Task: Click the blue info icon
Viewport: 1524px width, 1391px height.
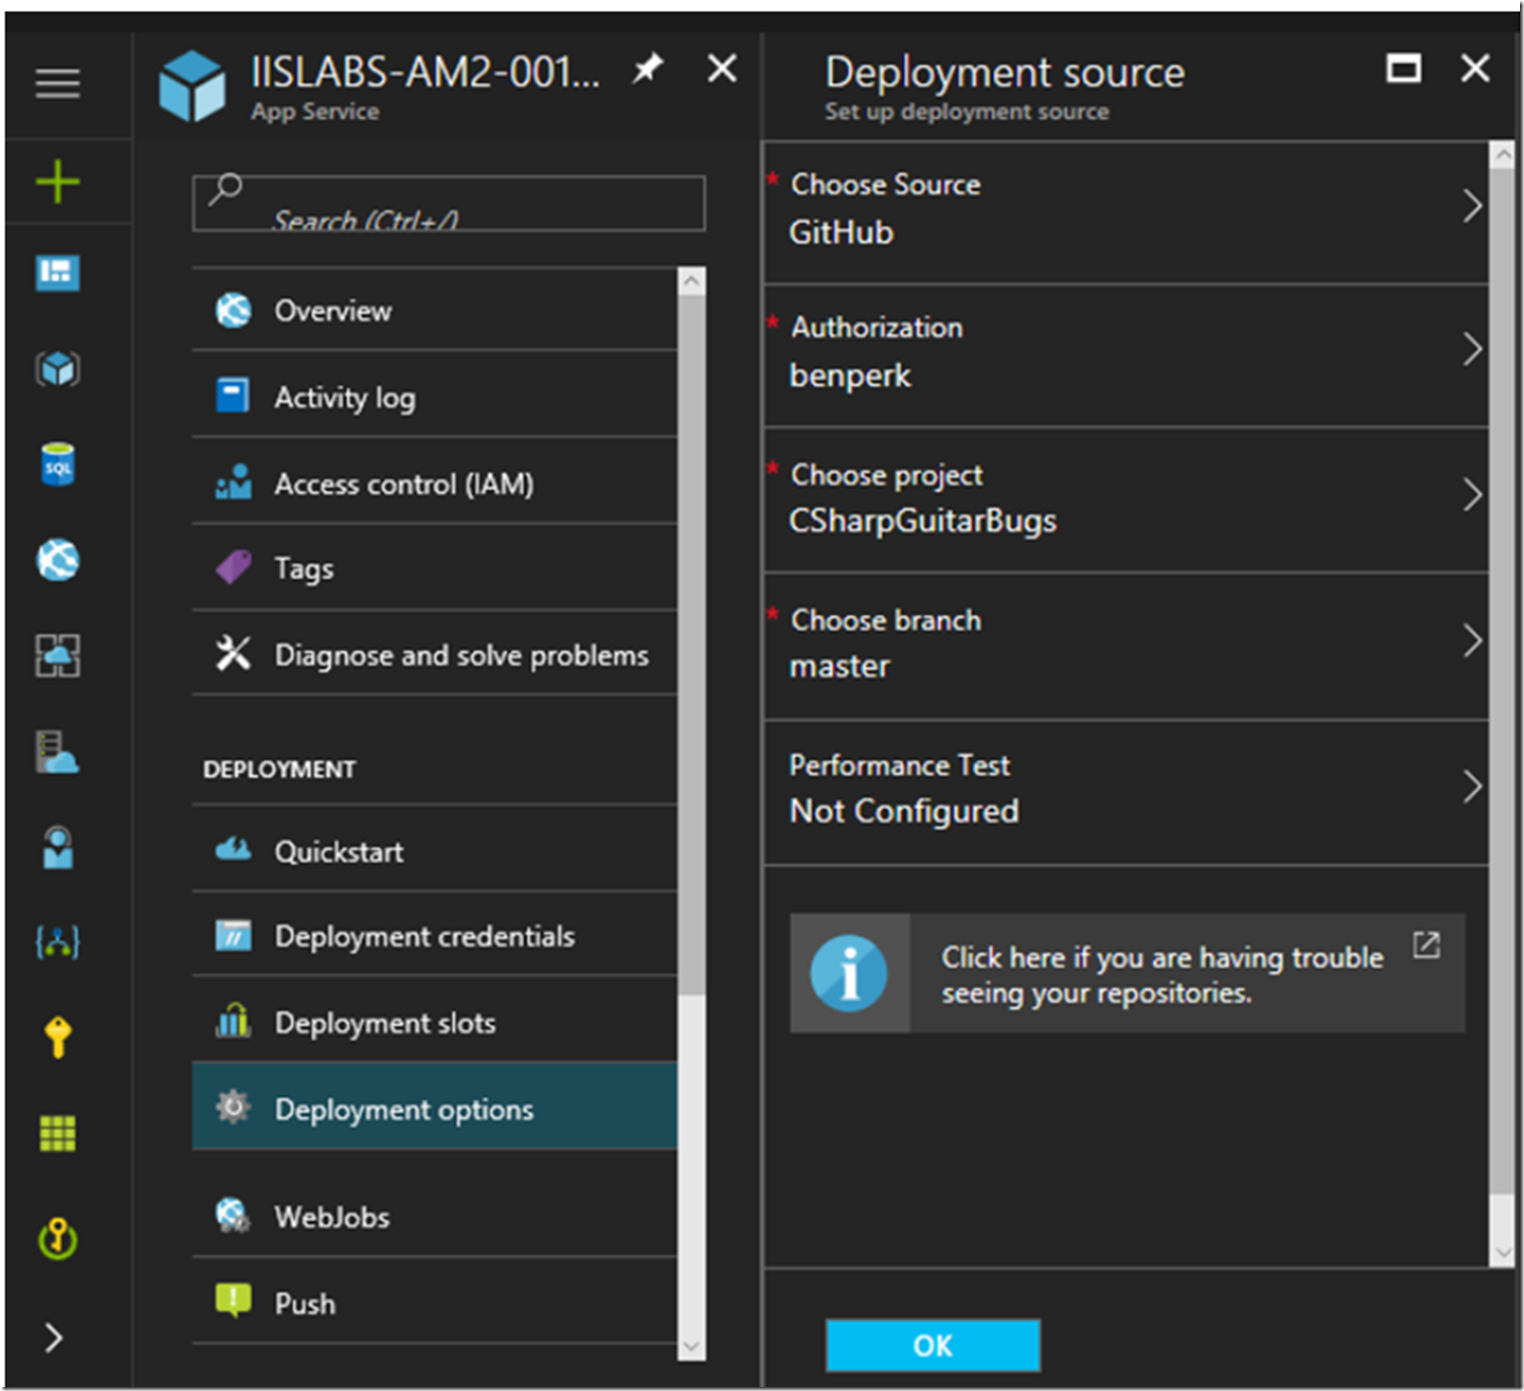Action: pos(849,973)
